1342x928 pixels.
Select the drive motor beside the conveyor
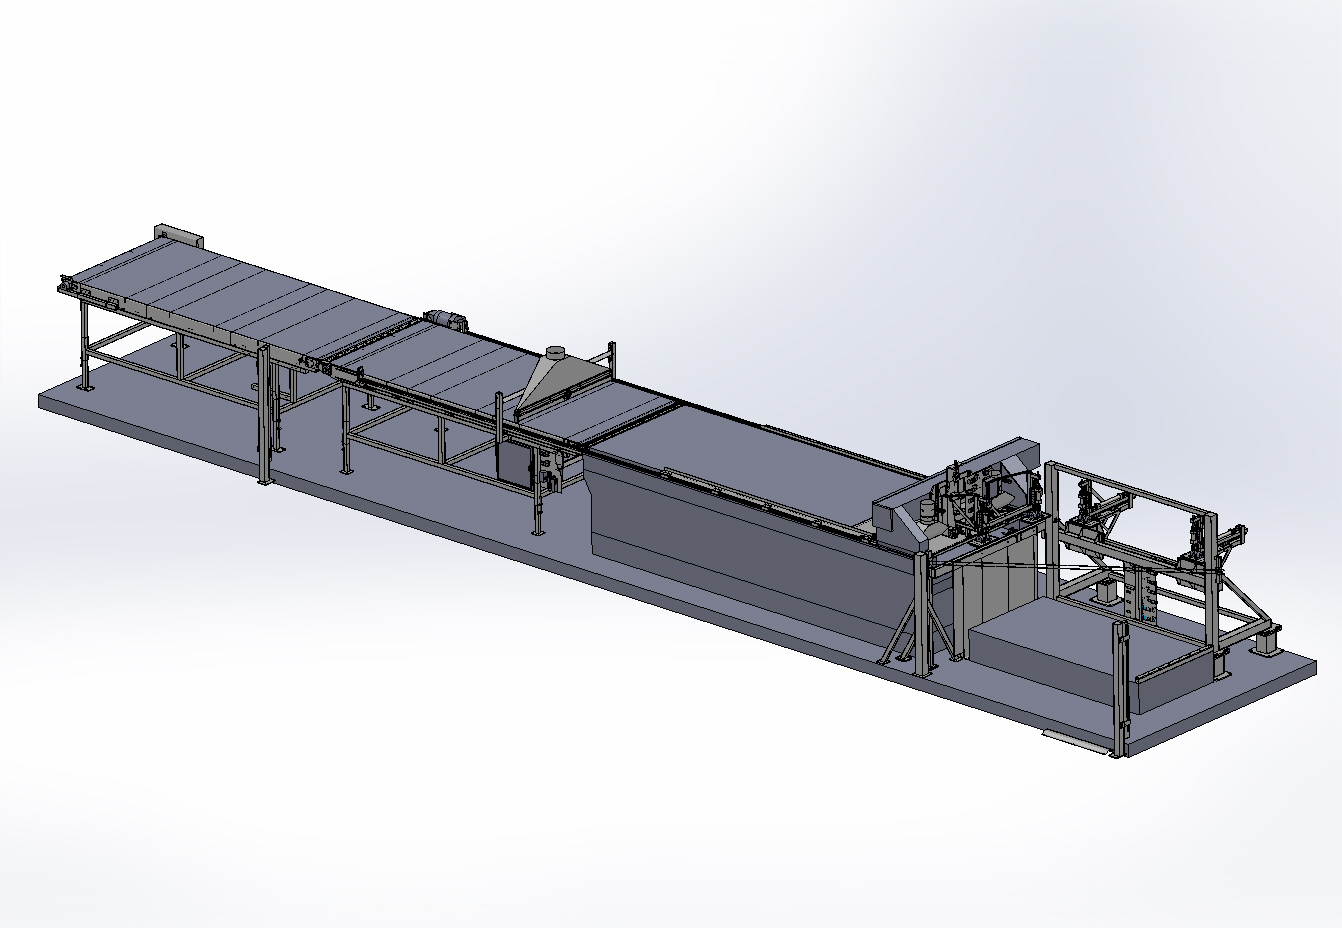click(447, 320)
